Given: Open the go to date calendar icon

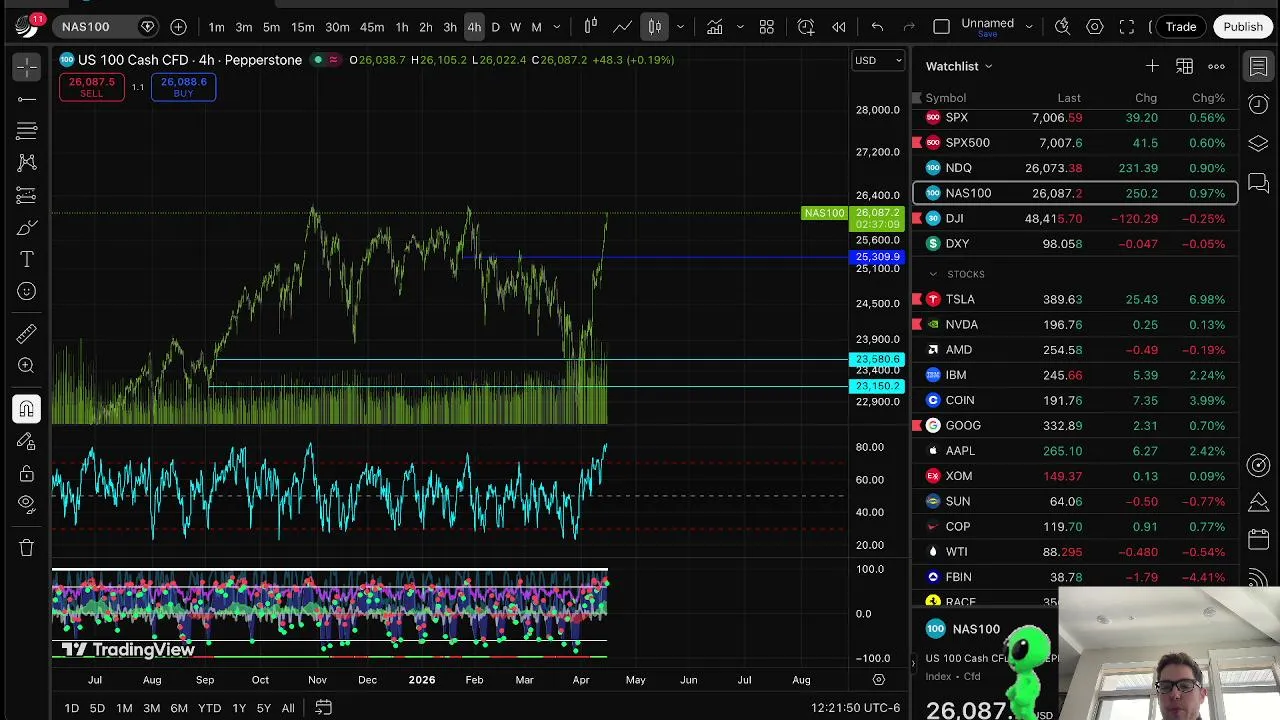Looking at the screenshot, I should [x=323, y=708].
